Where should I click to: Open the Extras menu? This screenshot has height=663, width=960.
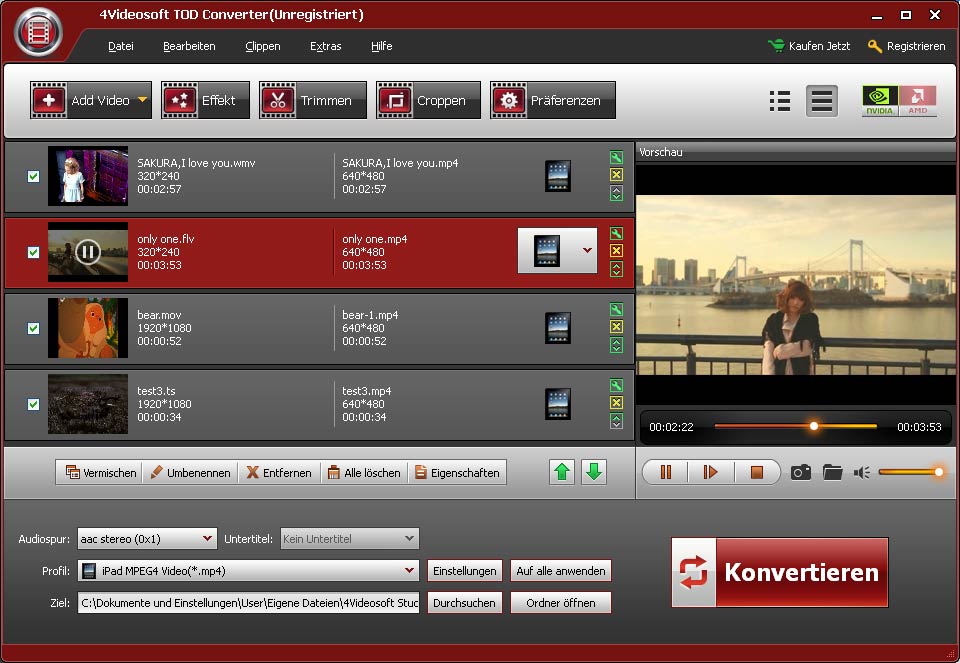325,46
